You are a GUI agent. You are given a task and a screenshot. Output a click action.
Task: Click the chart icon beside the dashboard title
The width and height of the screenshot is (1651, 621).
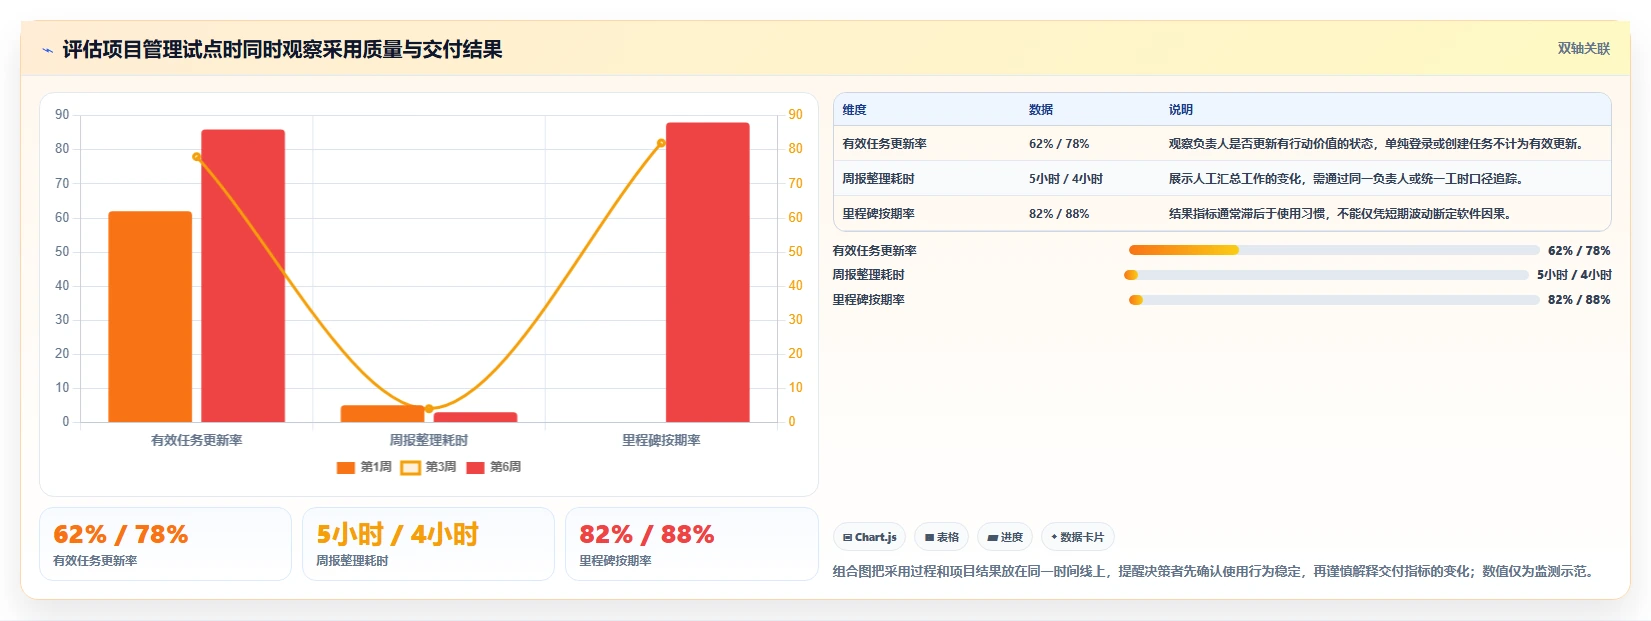(x=47, y=50)
